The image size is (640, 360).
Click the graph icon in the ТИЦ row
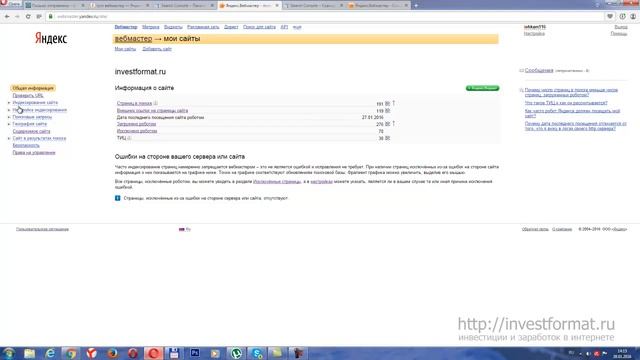pyautogui.click(x=387, y=138)
